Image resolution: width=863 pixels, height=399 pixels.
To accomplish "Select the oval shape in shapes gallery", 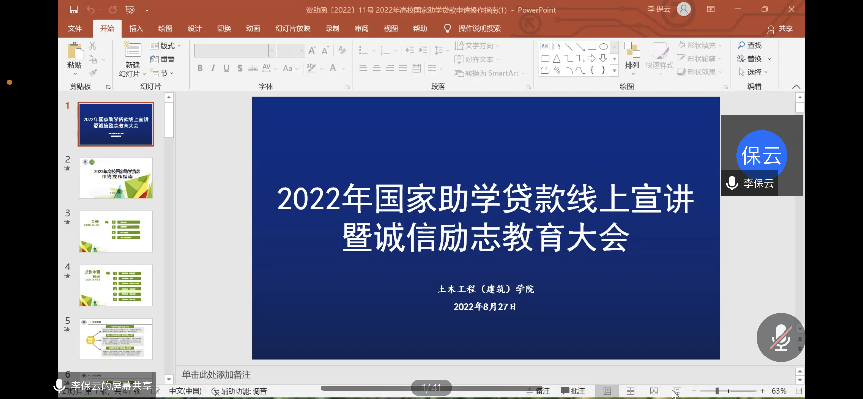I will pos(603,47).
